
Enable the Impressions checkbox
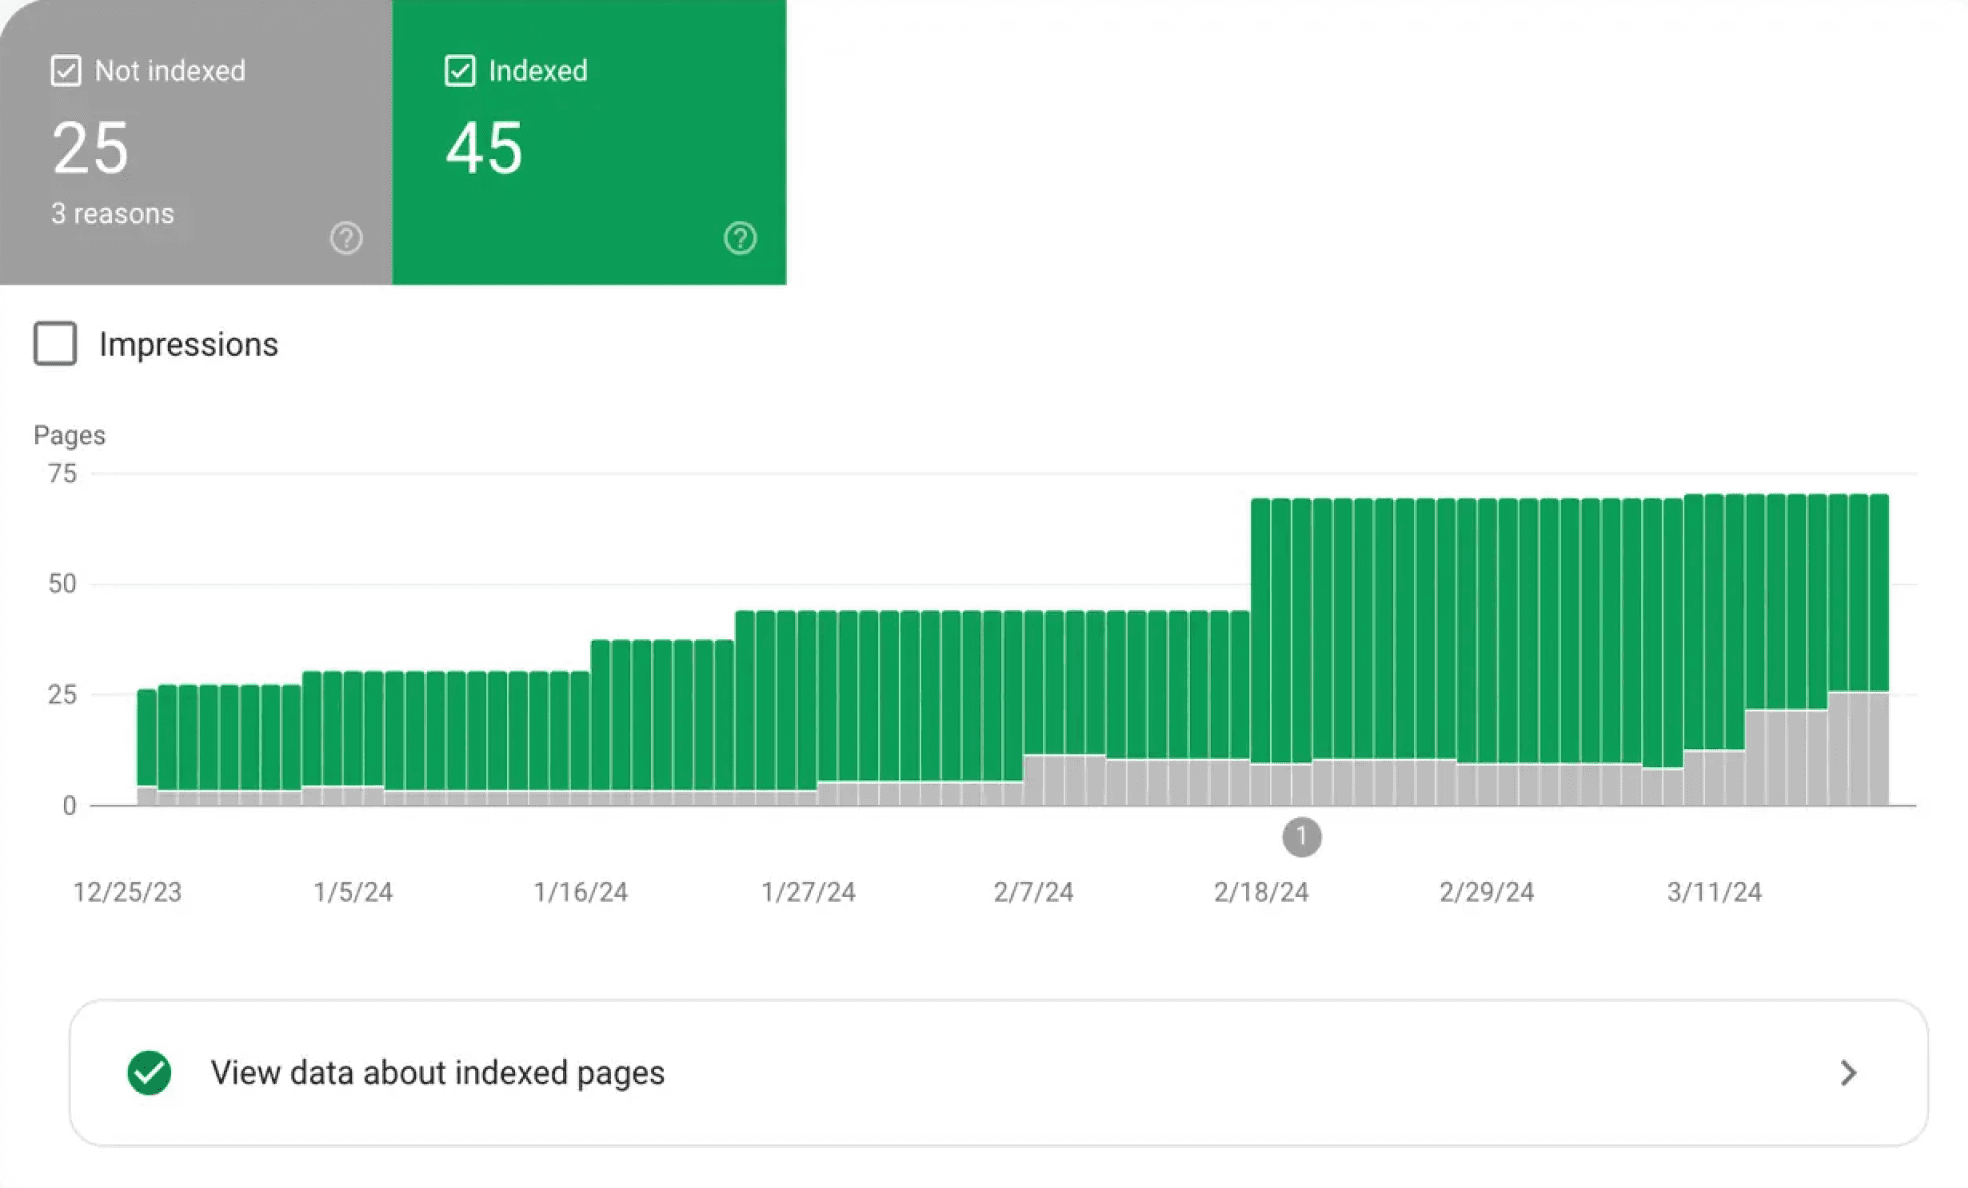55,344
